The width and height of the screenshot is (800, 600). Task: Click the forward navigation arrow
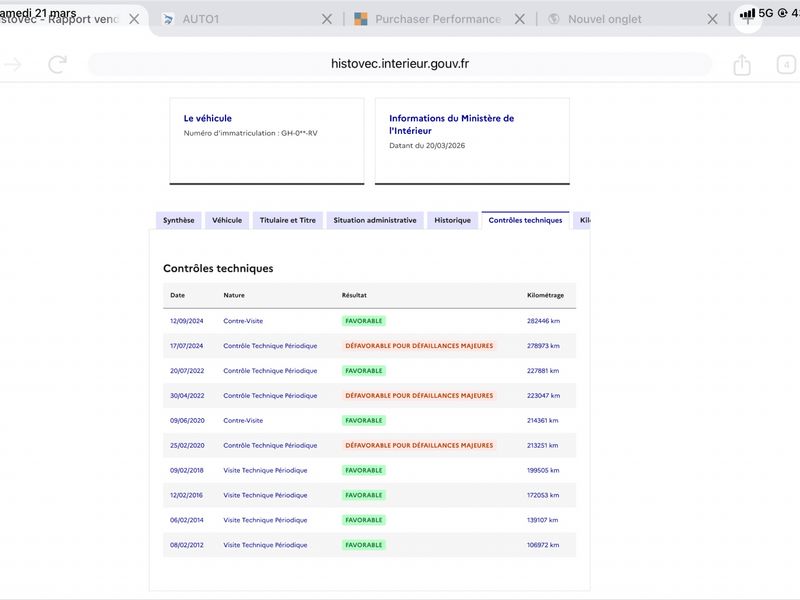point(13,65)
